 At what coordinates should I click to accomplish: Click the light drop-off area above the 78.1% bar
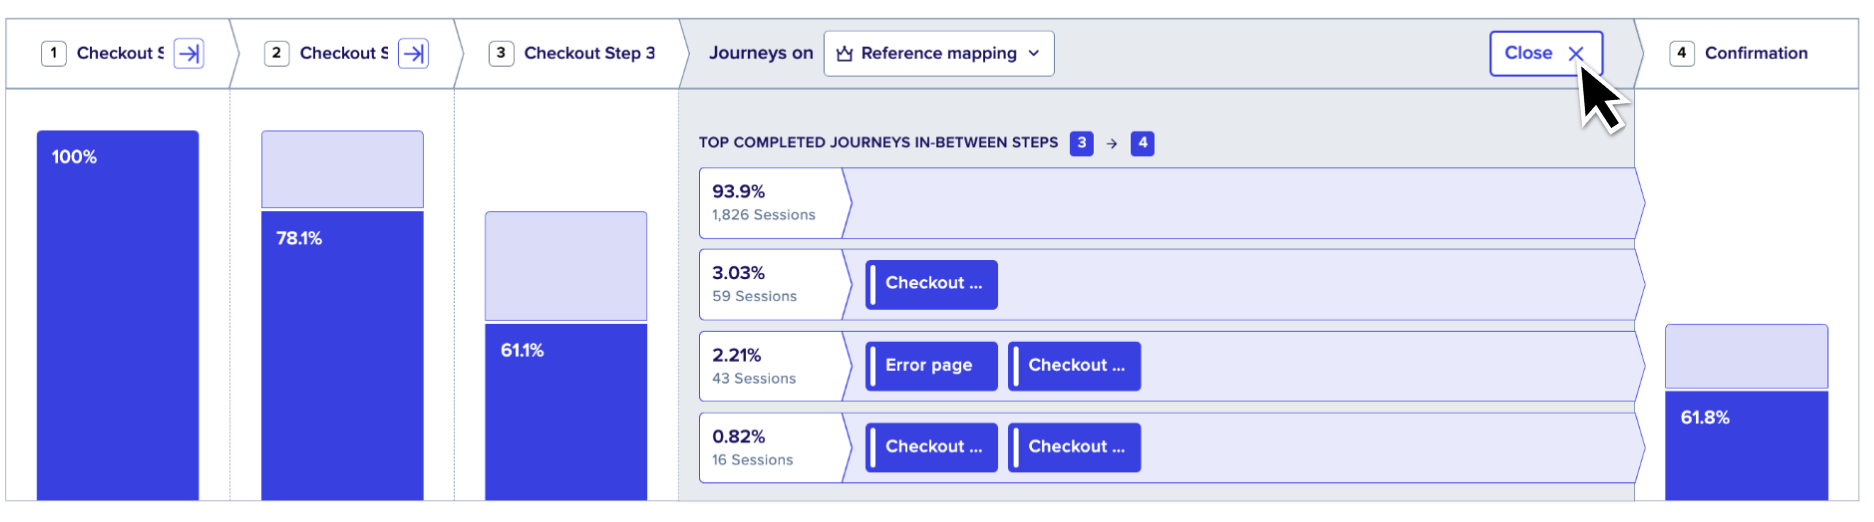(342, 169)
